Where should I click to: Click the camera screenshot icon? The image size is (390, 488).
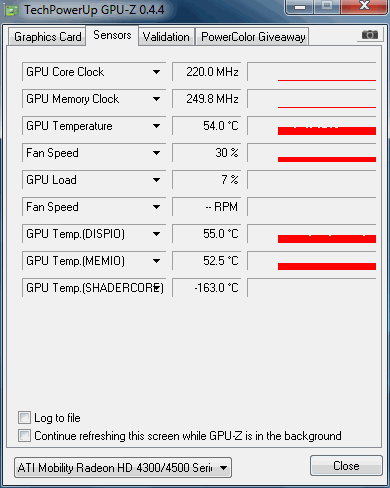tap(369, 35)
